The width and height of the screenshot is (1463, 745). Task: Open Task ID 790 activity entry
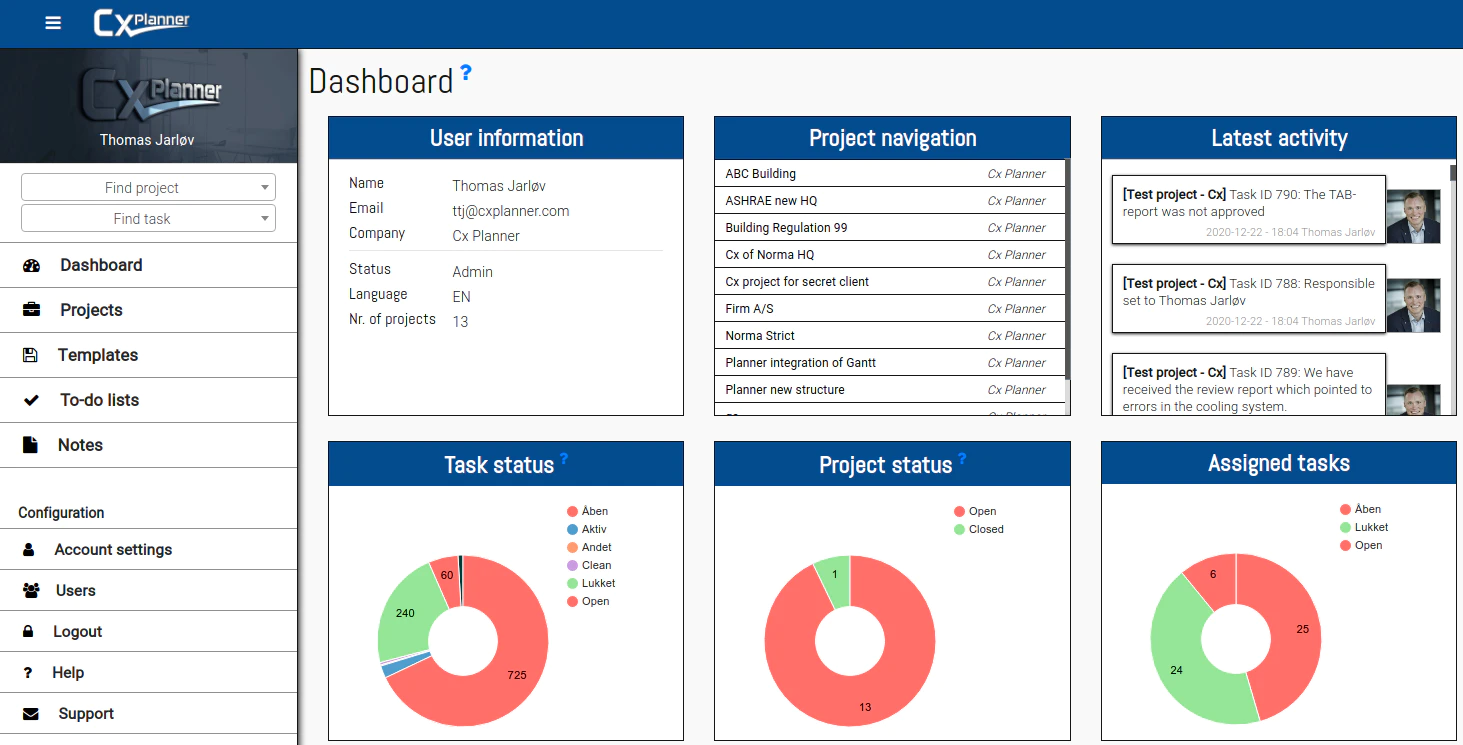pyautogui.click(x=1249, y=210)
